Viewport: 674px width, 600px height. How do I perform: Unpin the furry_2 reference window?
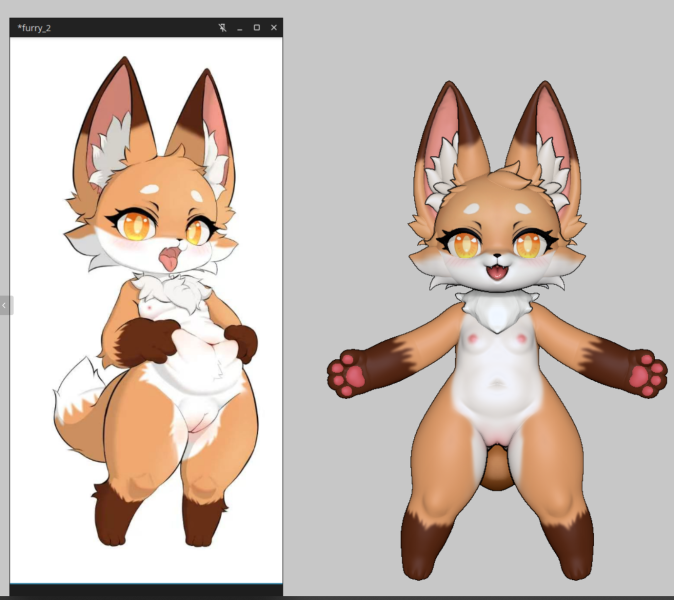222,28
